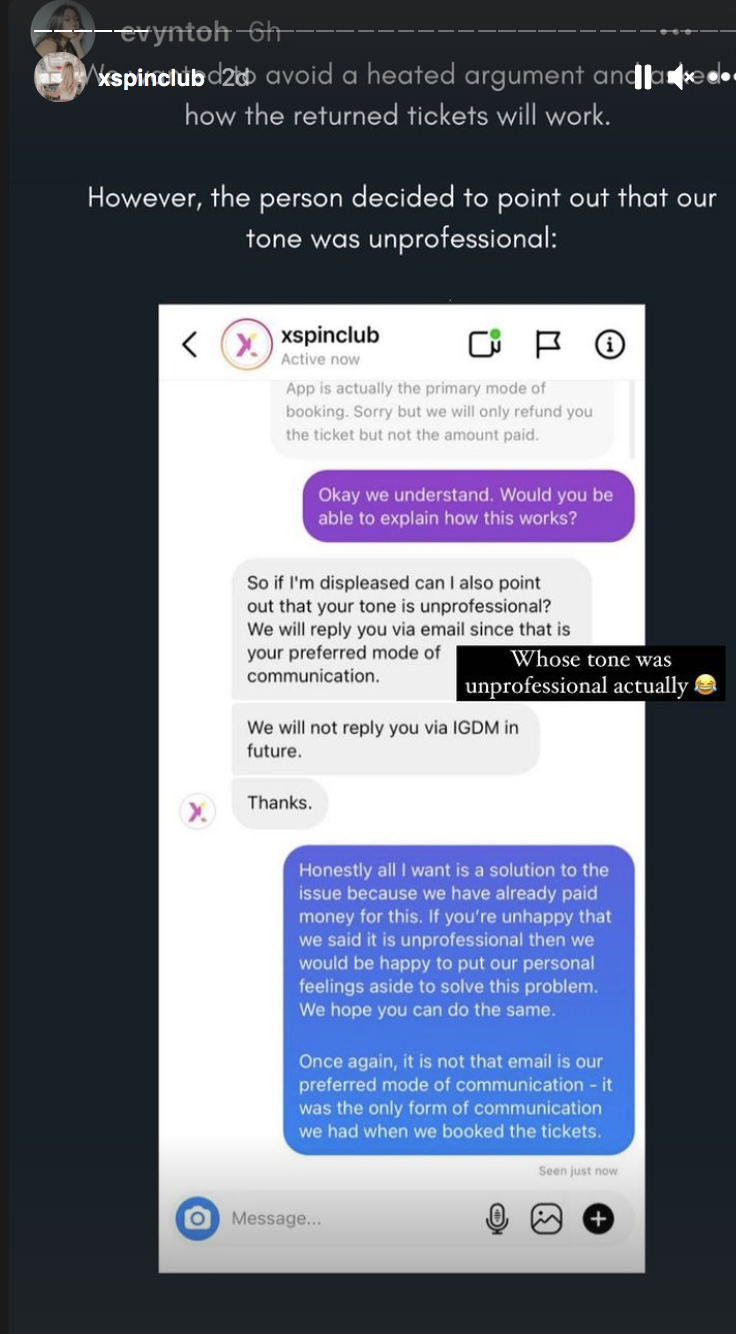Flag the conversation with the flag icon
The height and width of the screenshot is (1334, 736).
(x=548, y=345)
